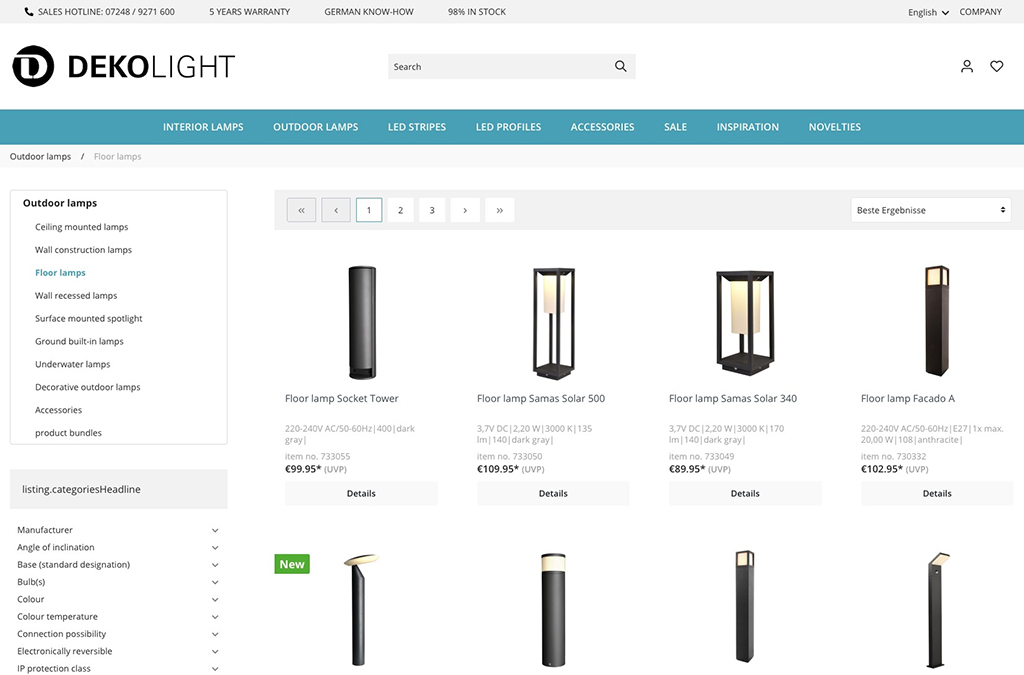Click into the Search field

[500, 67]
